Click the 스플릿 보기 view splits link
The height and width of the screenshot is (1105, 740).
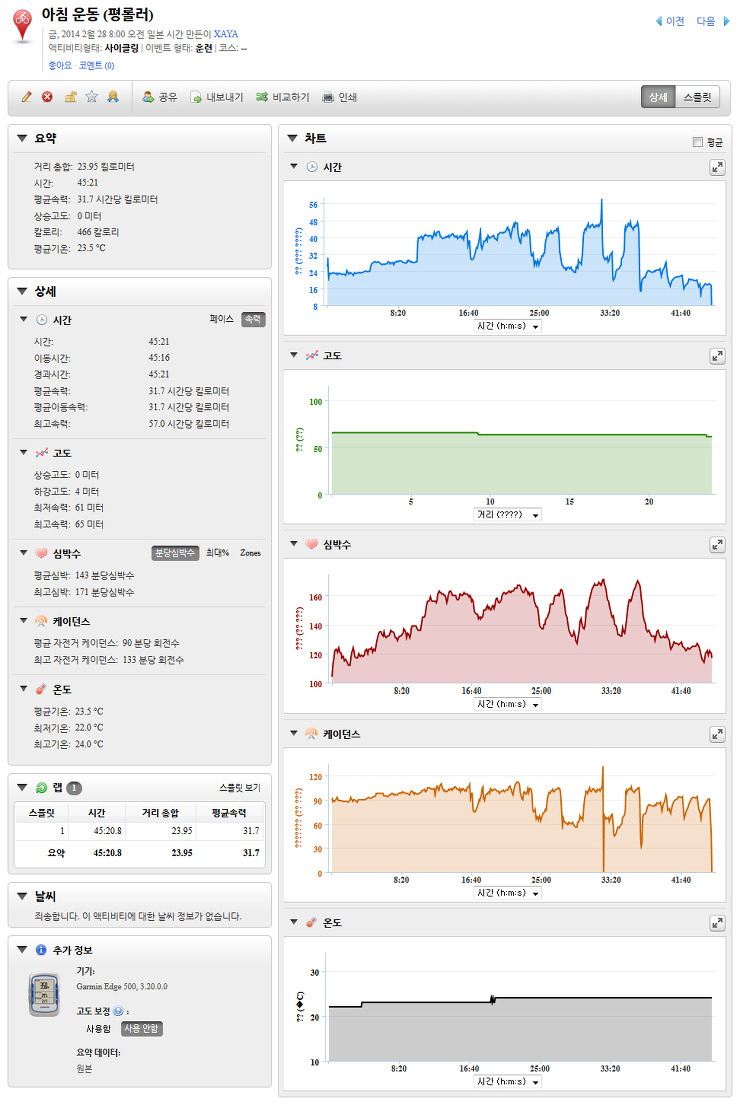[240, 788]
